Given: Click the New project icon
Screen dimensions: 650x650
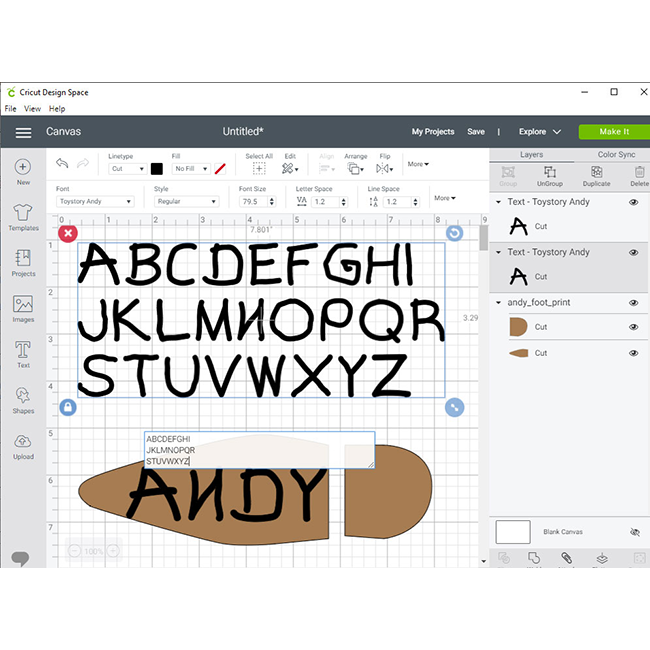Looking at the screenshot, I should pos(23,167).
